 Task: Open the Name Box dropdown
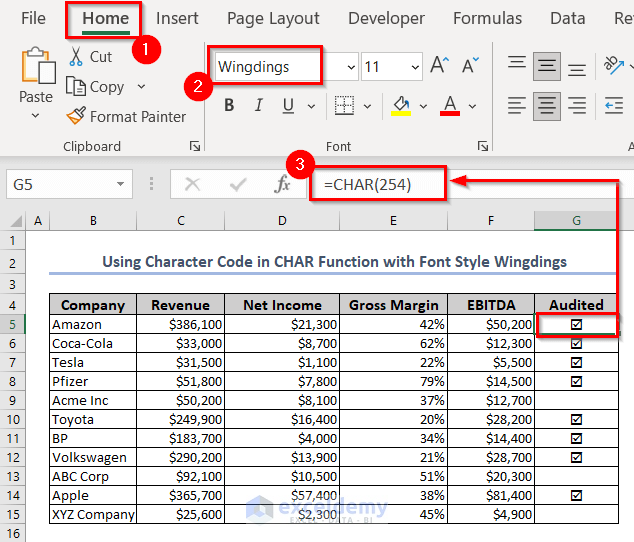pos(120,184)
